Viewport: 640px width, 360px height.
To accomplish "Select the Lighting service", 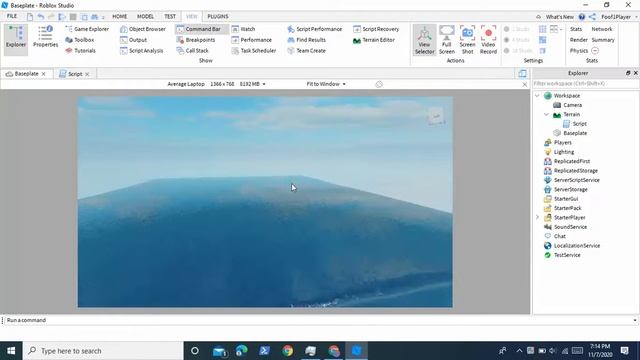I will (x=559, y=152).
